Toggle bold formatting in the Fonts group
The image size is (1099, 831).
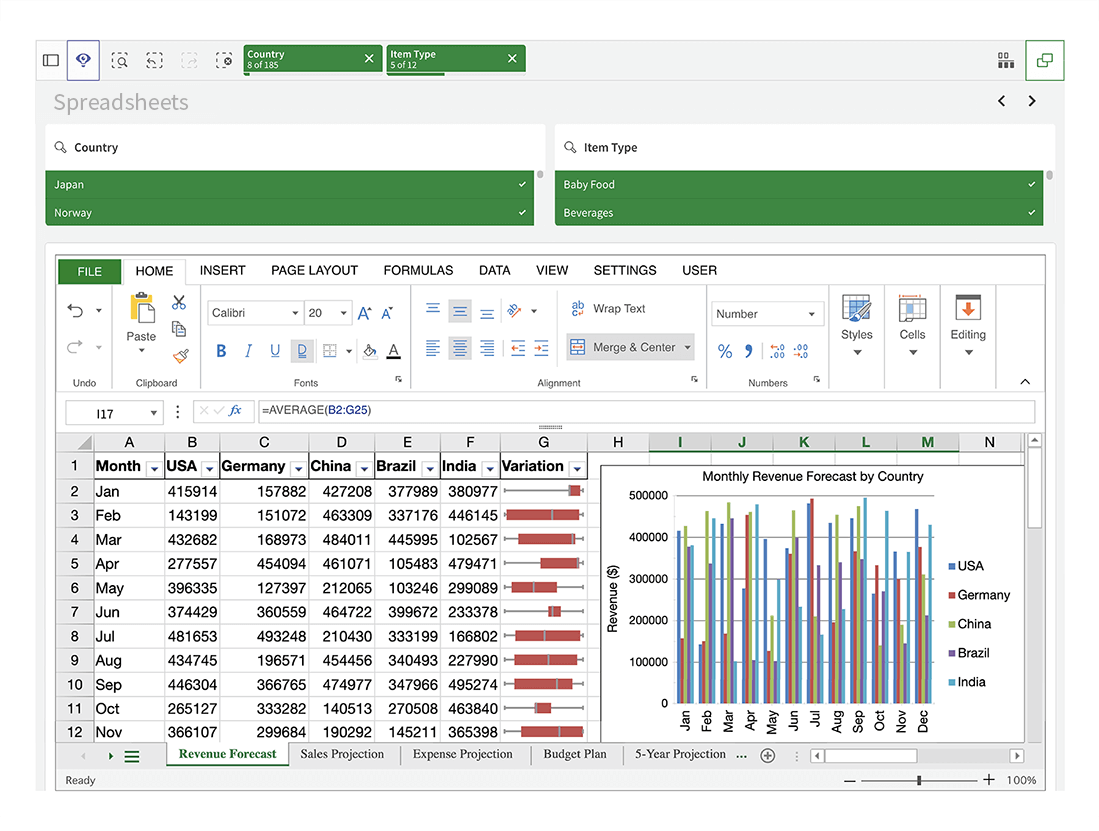click(x=220, y=352)
